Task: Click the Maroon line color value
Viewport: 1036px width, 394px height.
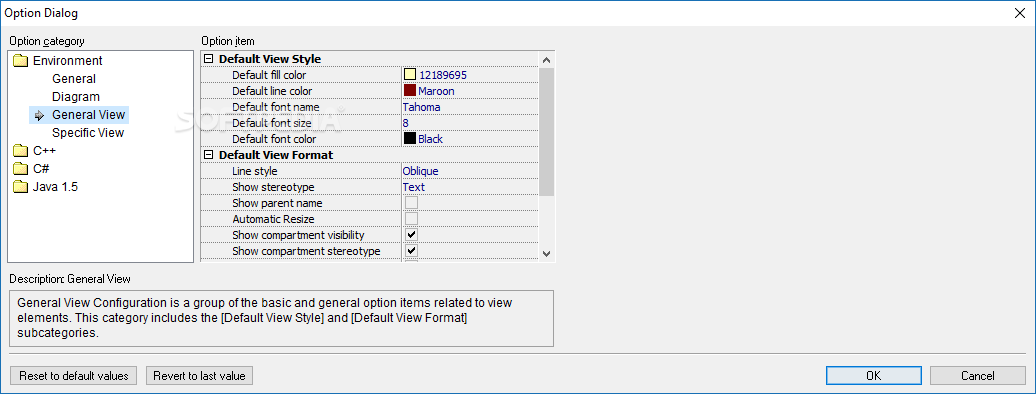Action: tap(436, 91)
